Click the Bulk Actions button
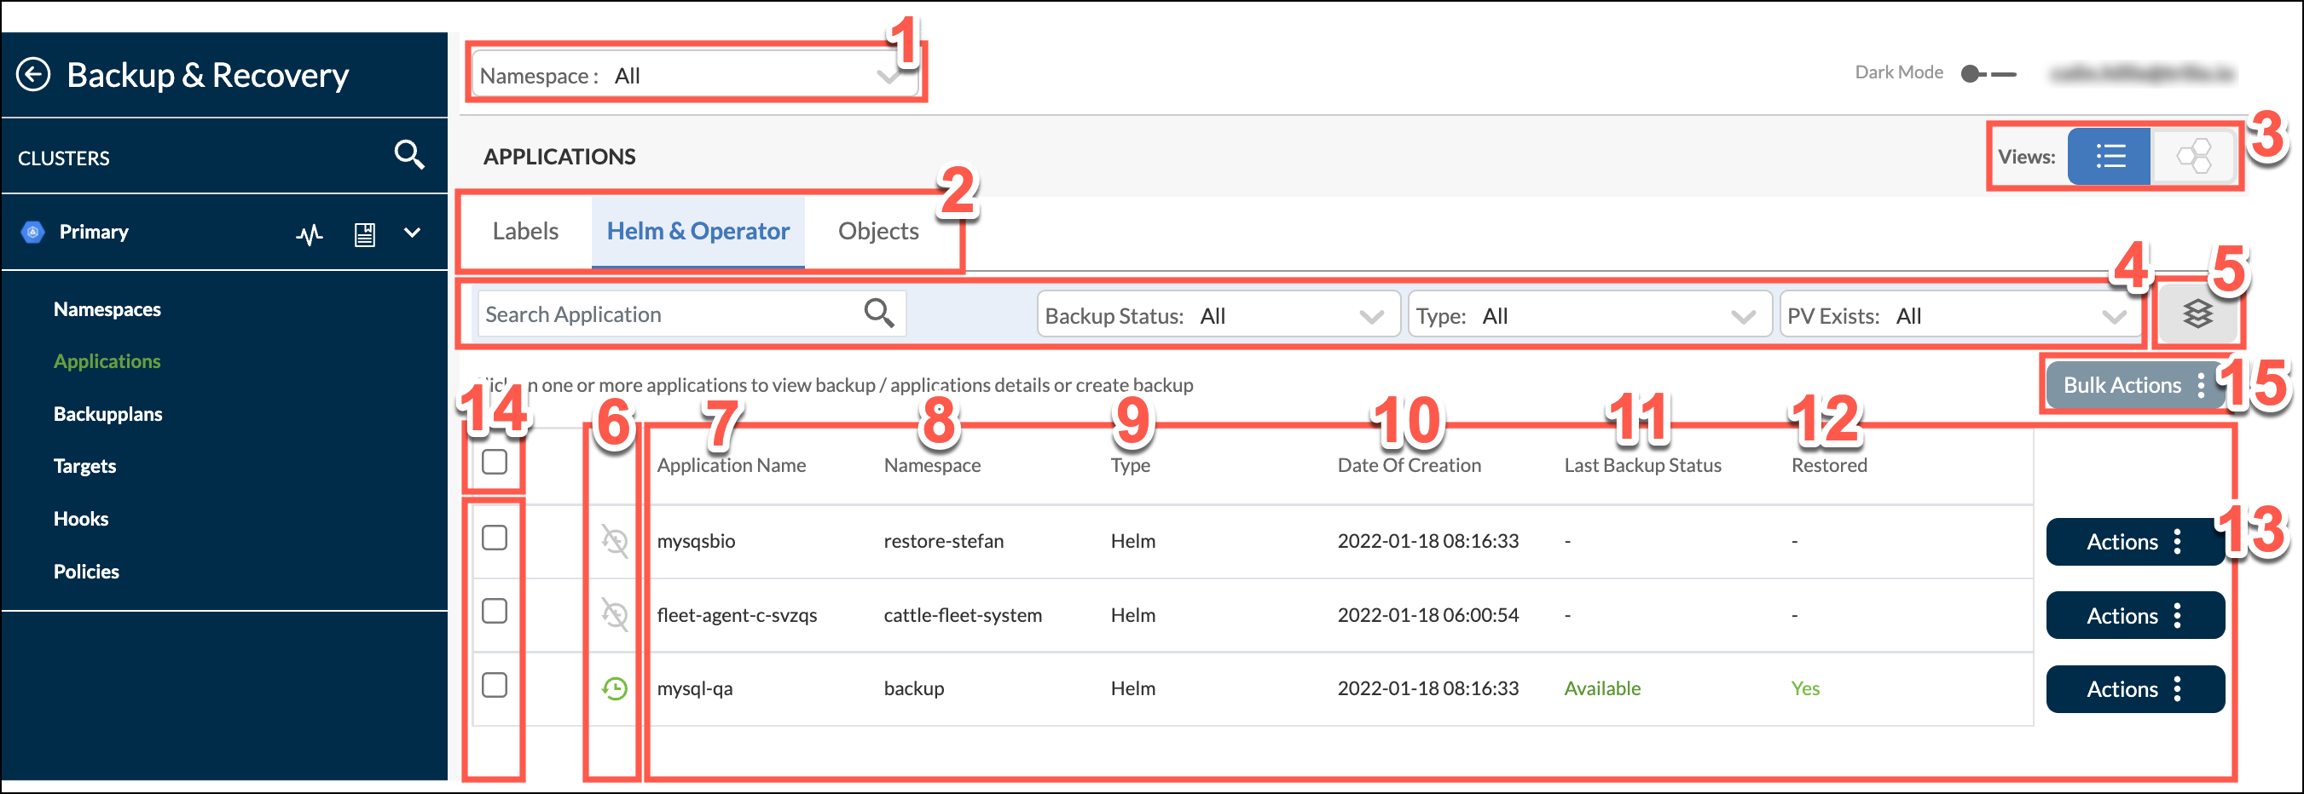2304x794 pixels. point(2133,386)
